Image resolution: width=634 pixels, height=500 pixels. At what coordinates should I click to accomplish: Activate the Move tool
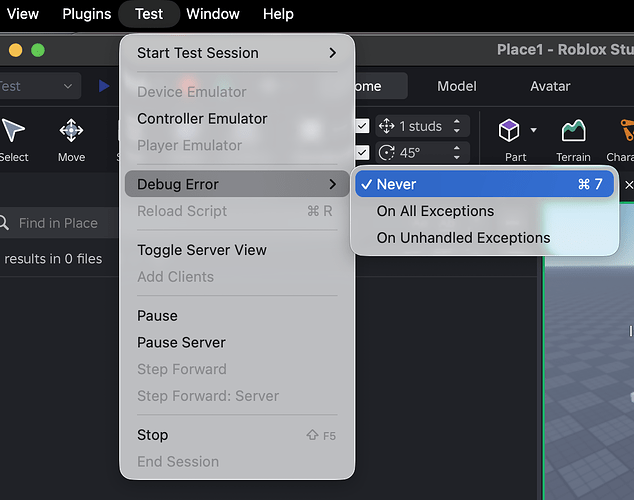tap(71, 130)
